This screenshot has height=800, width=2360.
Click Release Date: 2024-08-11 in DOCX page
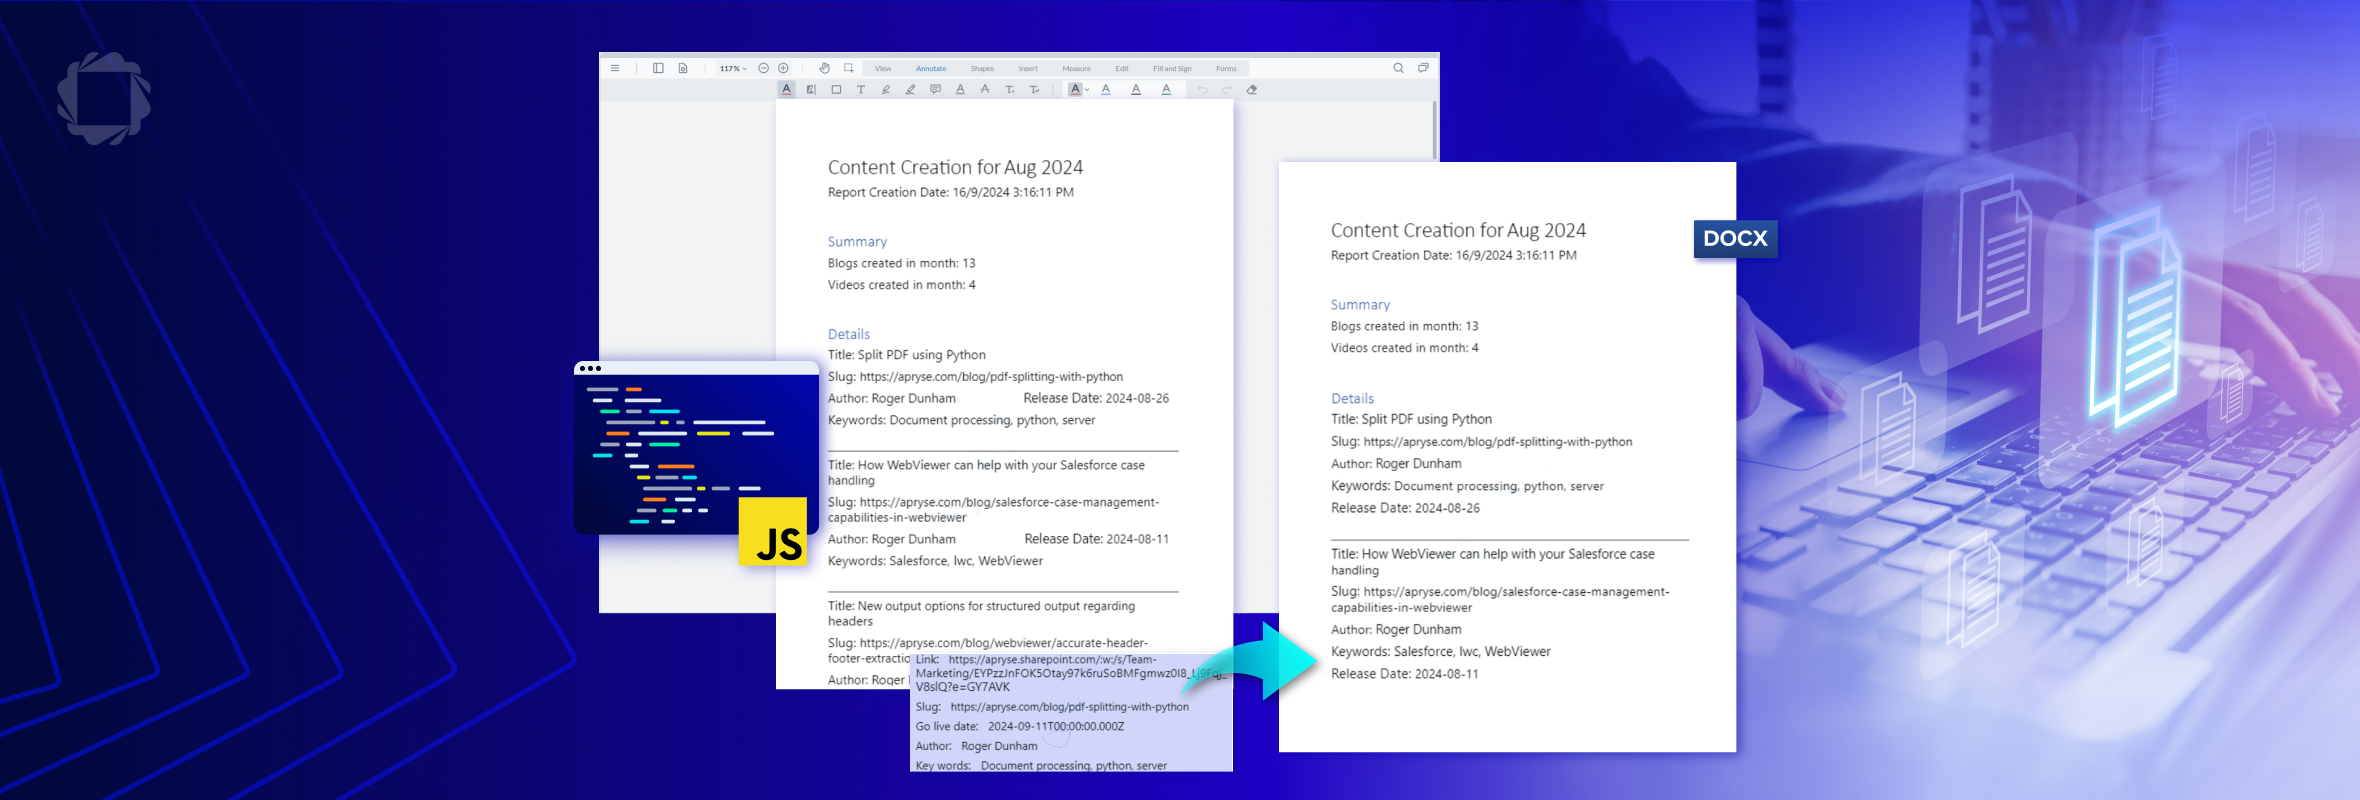point(1404,674)
